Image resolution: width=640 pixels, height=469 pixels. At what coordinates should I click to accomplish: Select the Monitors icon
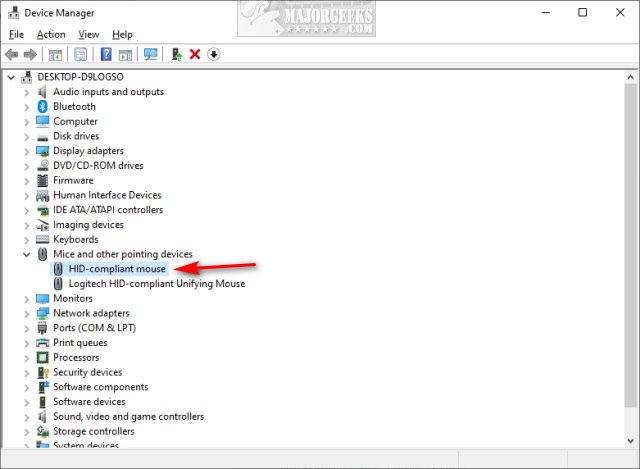(42, 299)
